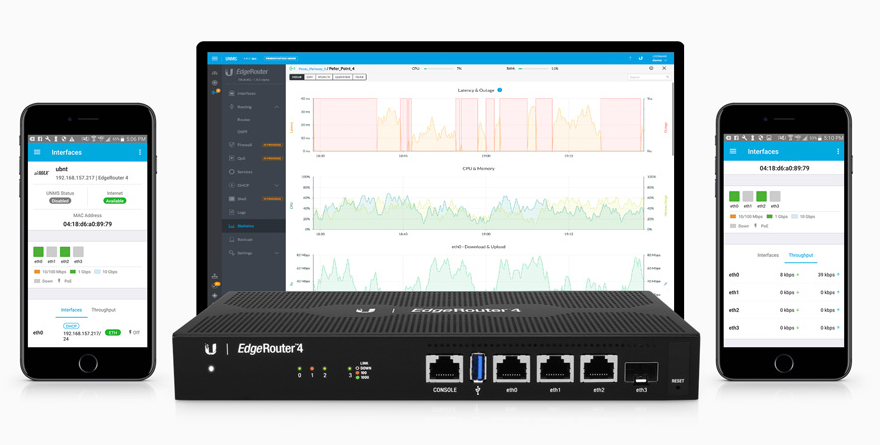This screenshot has width=880, height=445.
Task: Click the info icon beside Latency & Outage
Action: point(499,90)
